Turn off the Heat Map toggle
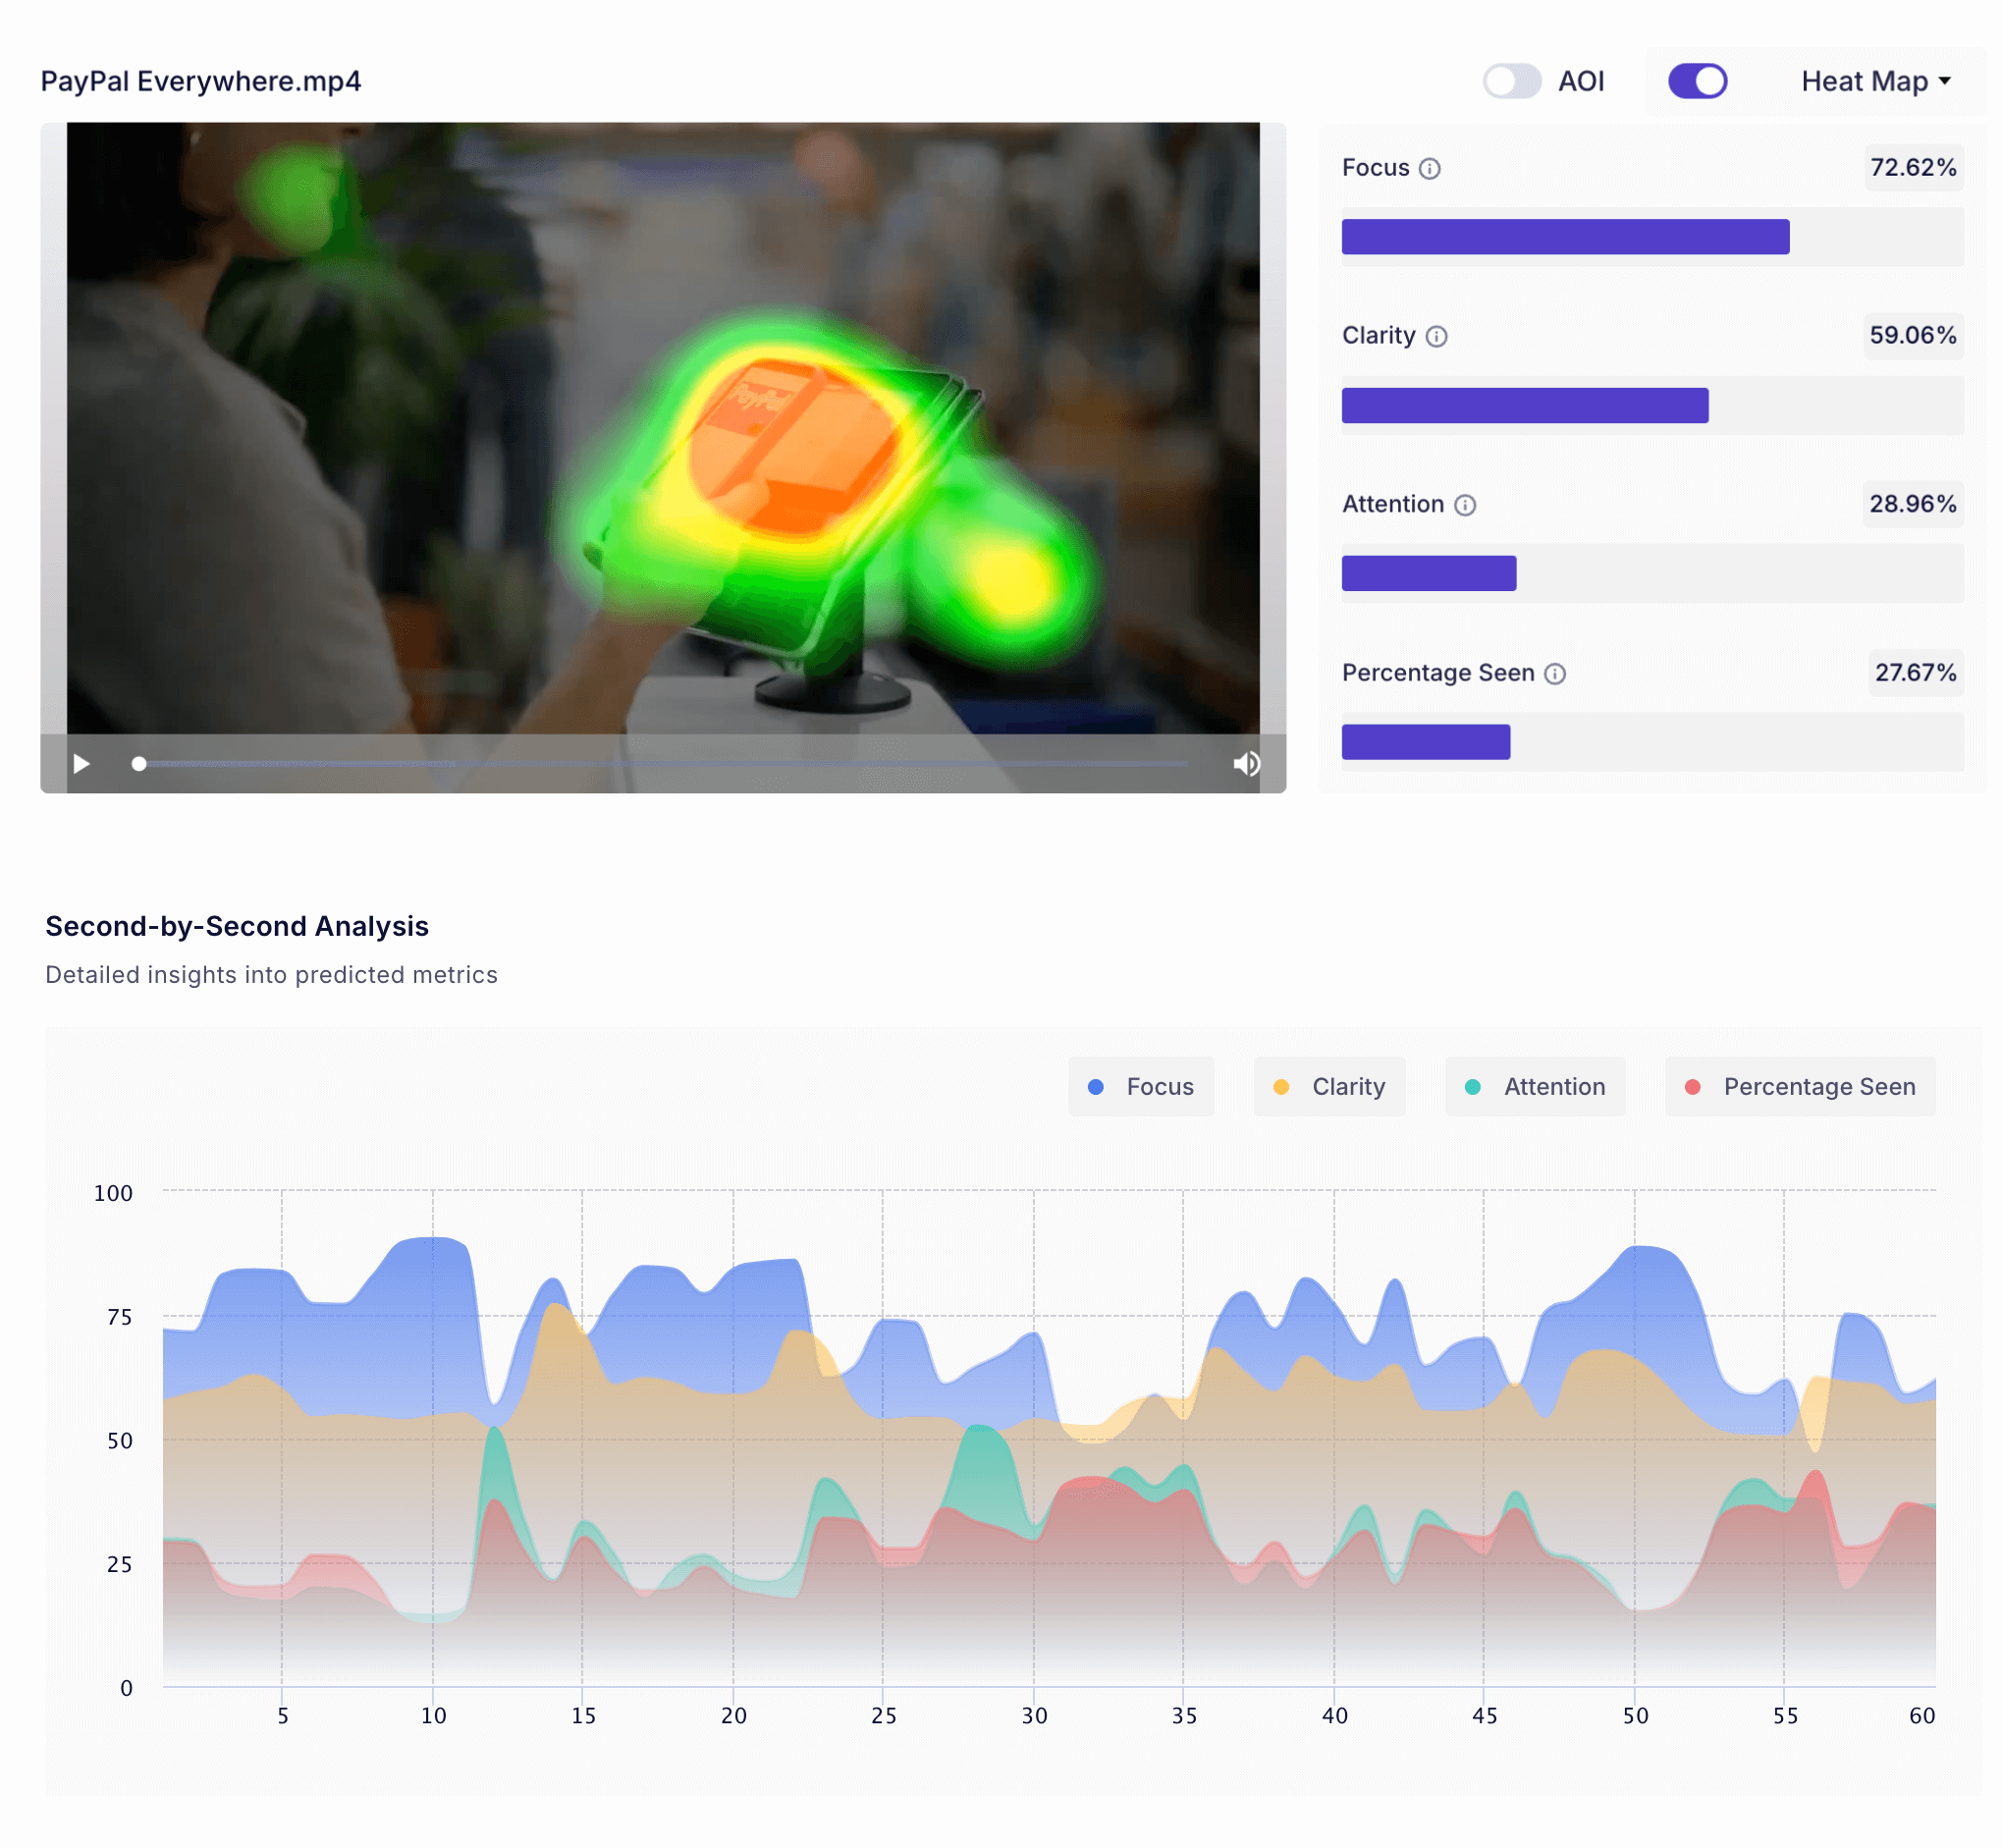This screenshot has height=1848, width=2002. tap(1697, 81)
